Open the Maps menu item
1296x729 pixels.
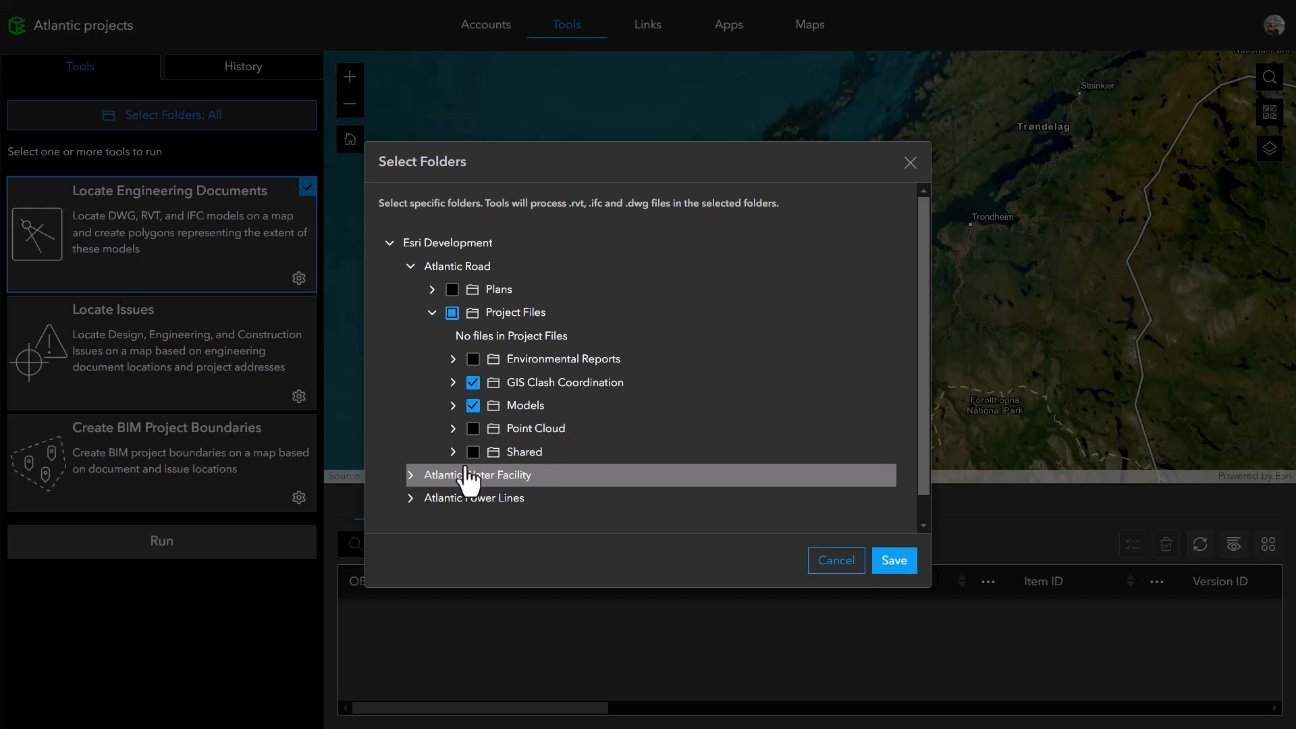point(809,25)
